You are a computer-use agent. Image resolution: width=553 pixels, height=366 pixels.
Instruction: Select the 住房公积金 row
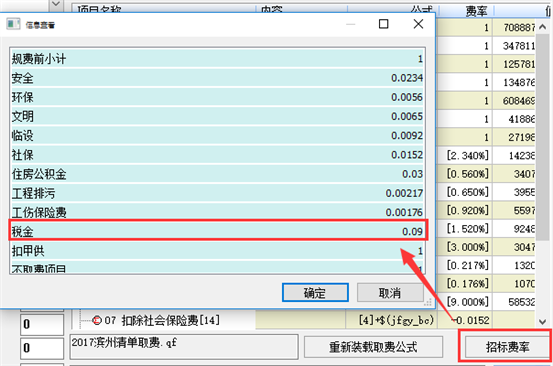[x=218, y=174]
